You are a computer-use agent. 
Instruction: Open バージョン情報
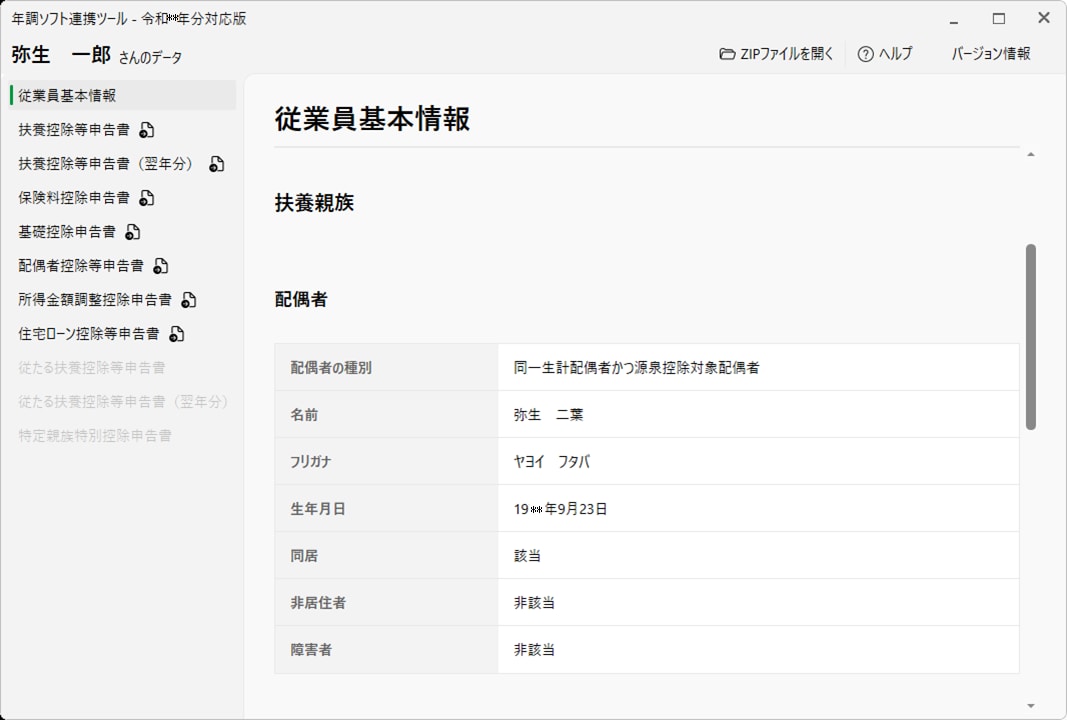click(990, 54)
